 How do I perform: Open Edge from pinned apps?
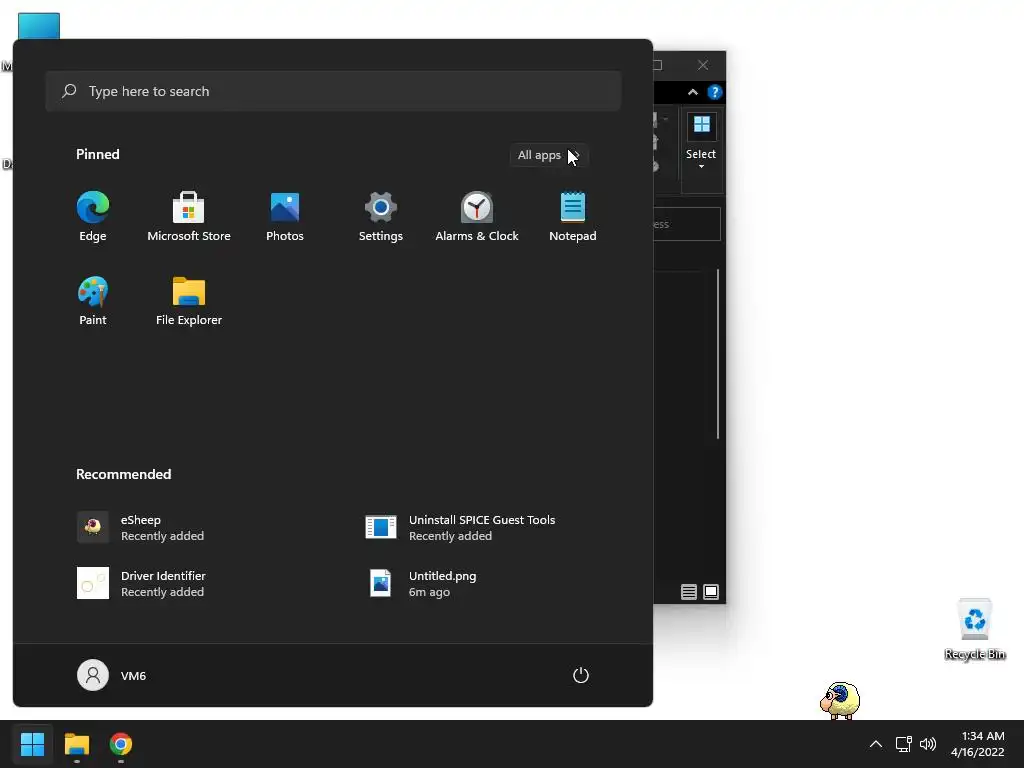93,217
